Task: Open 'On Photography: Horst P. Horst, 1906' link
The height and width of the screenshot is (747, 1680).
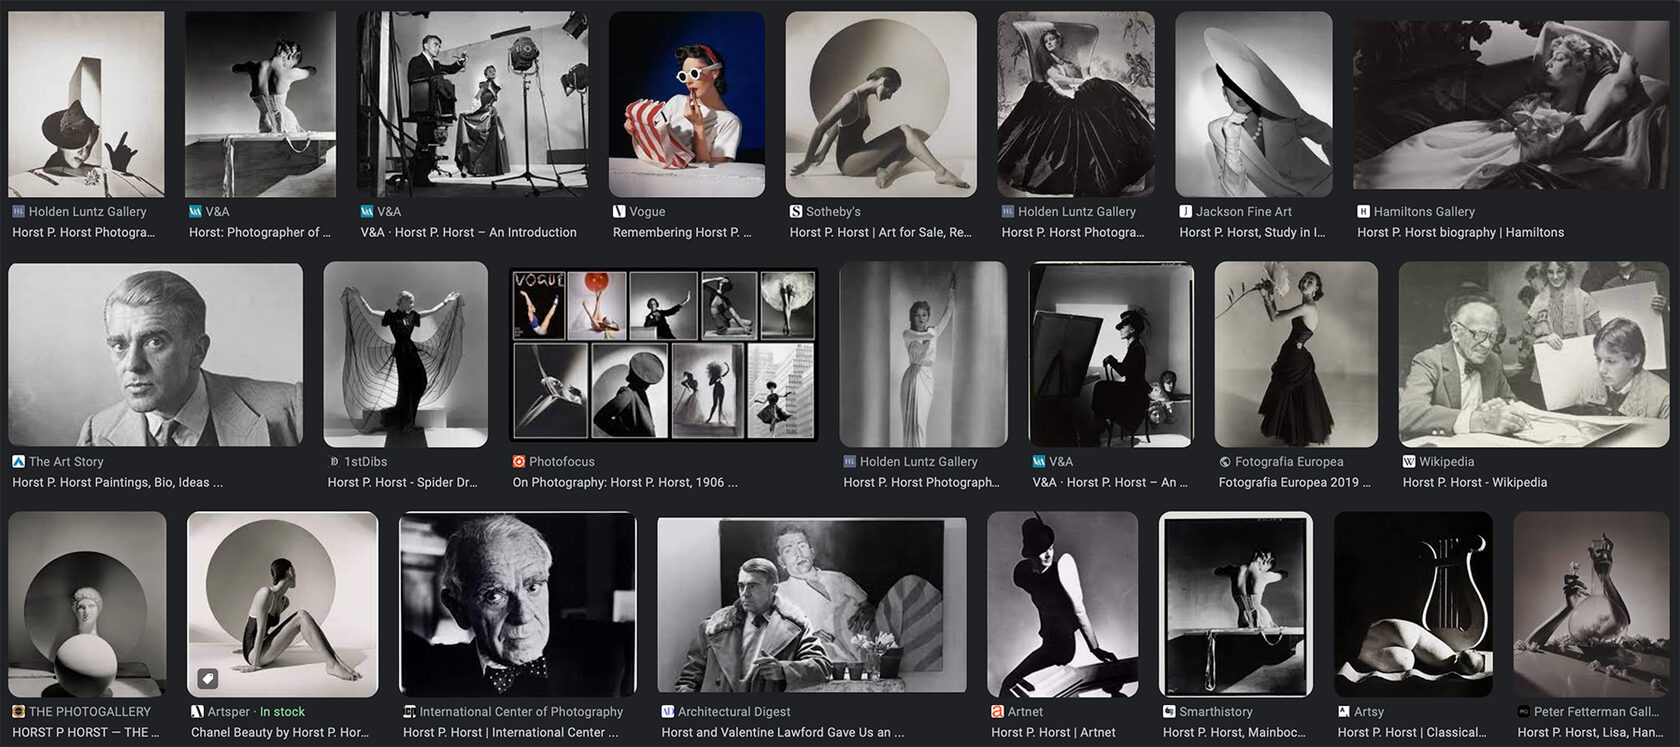Action: [625, 482]
